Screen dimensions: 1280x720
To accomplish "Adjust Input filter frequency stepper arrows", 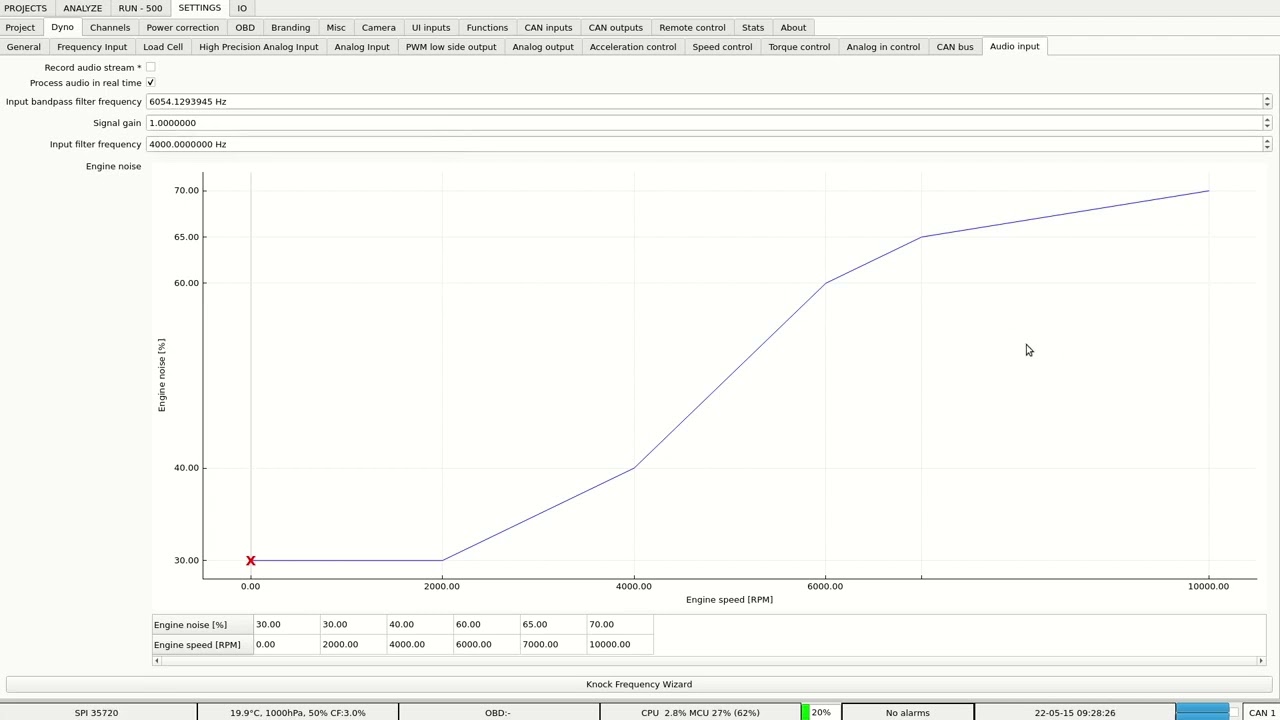I will coord(1267,144).
